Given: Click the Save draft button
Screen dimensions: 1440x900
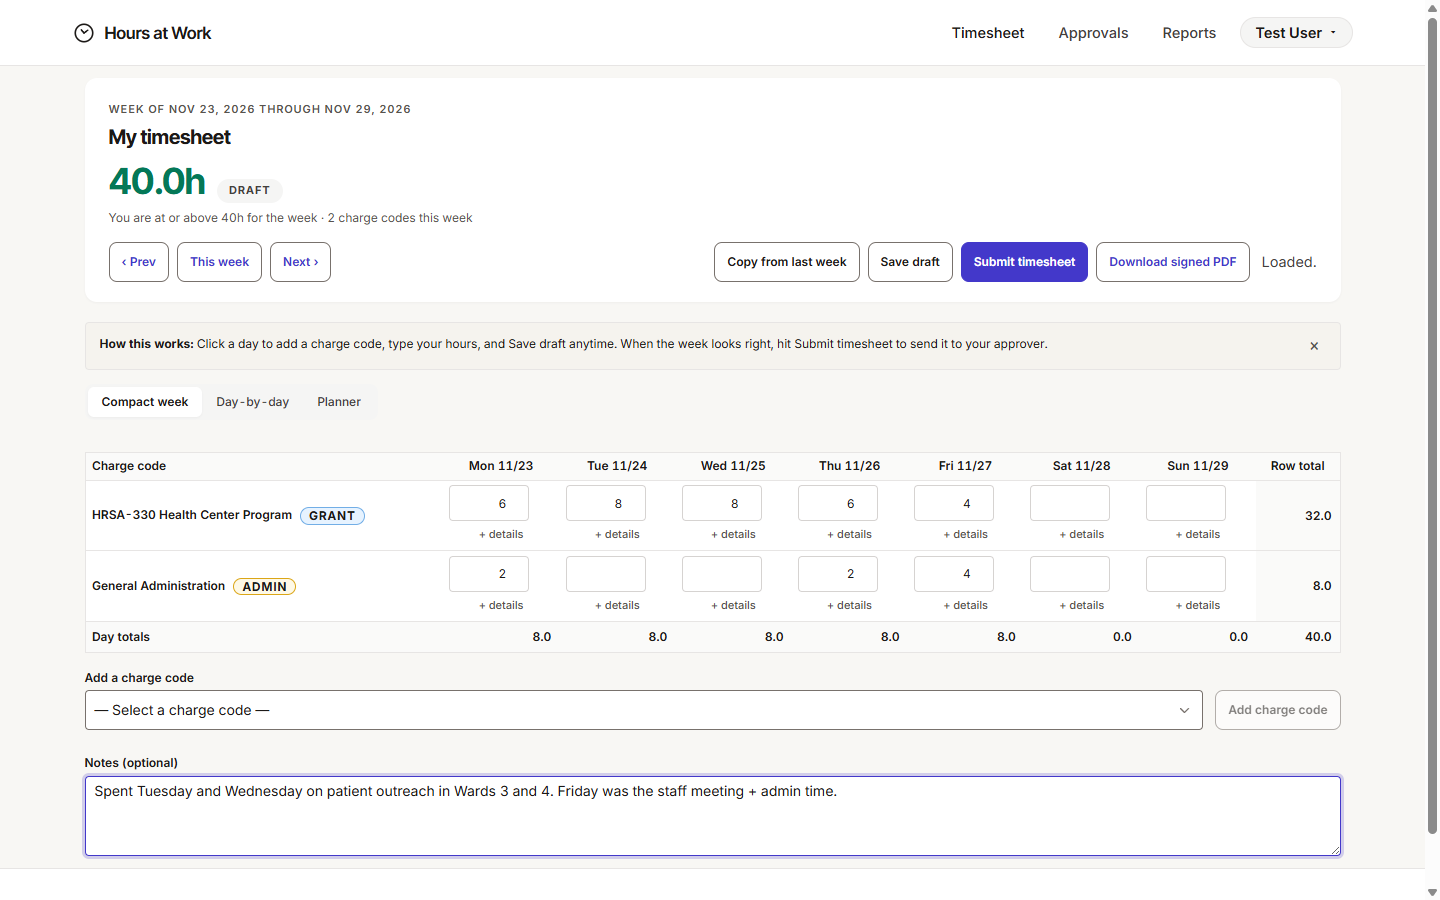Looking at the screenshot, I should [910, 262].
